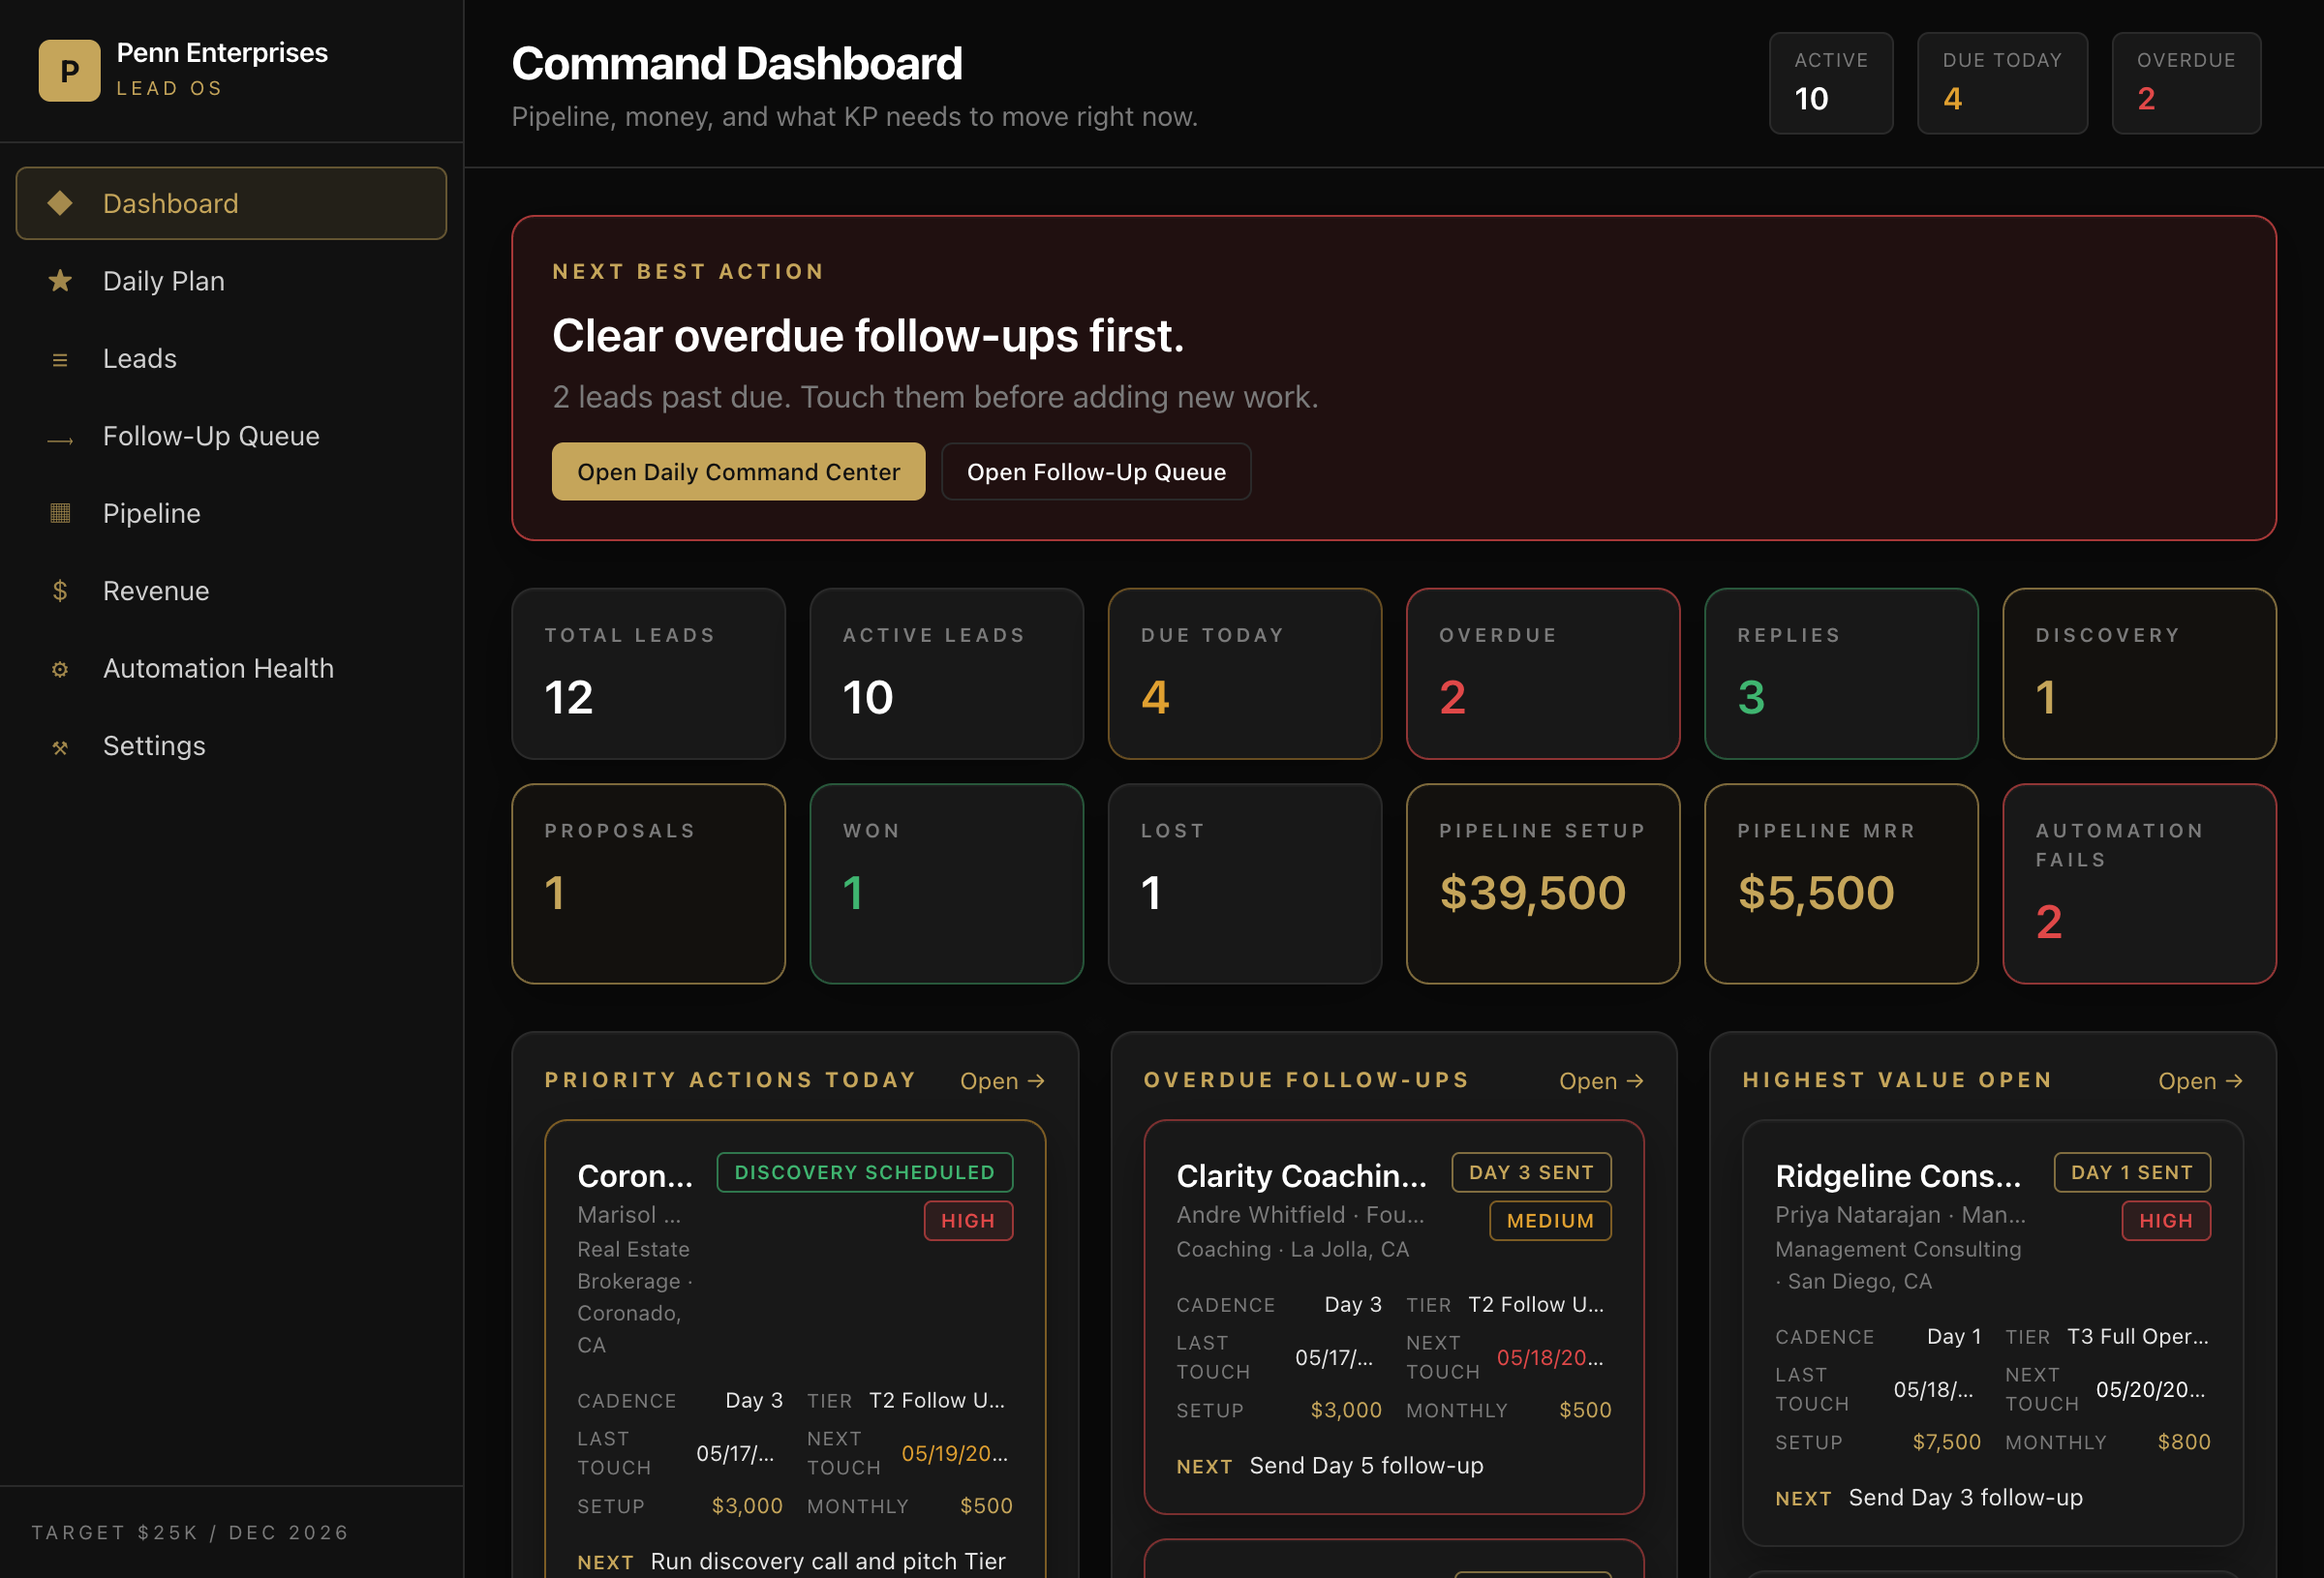Image resolution: width=2324 pixels, height=1578 pixels.
Task: Click HIGH badge on Ridgeline card
Action: coord(2166,1221)
